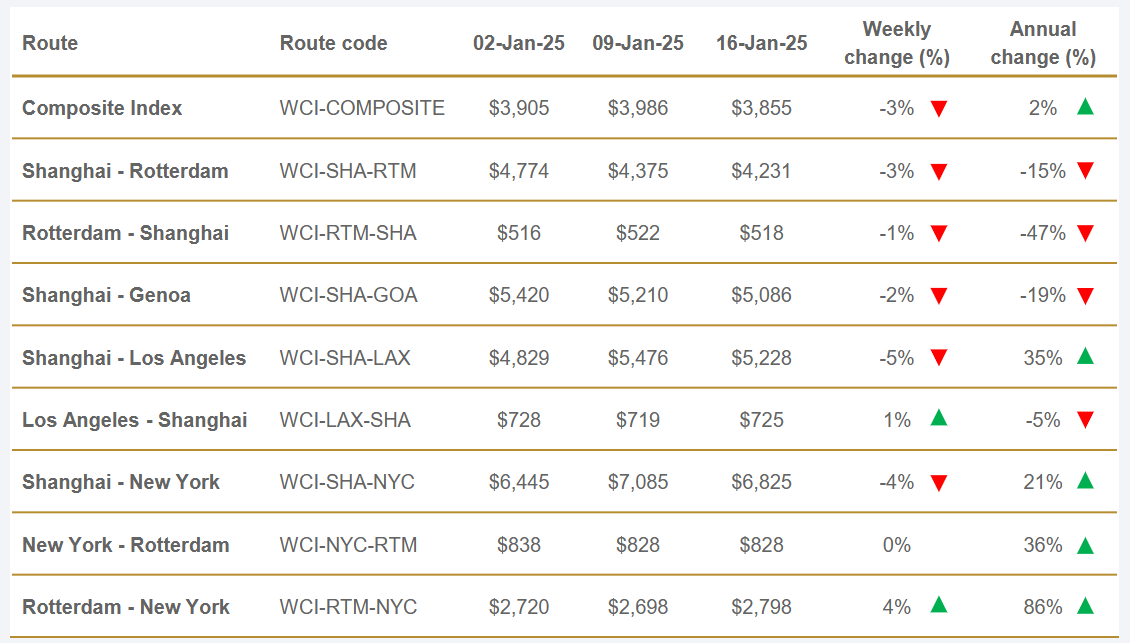Click the Shanghai - Genoa annual change red arrow

[x=1085, y=296]
